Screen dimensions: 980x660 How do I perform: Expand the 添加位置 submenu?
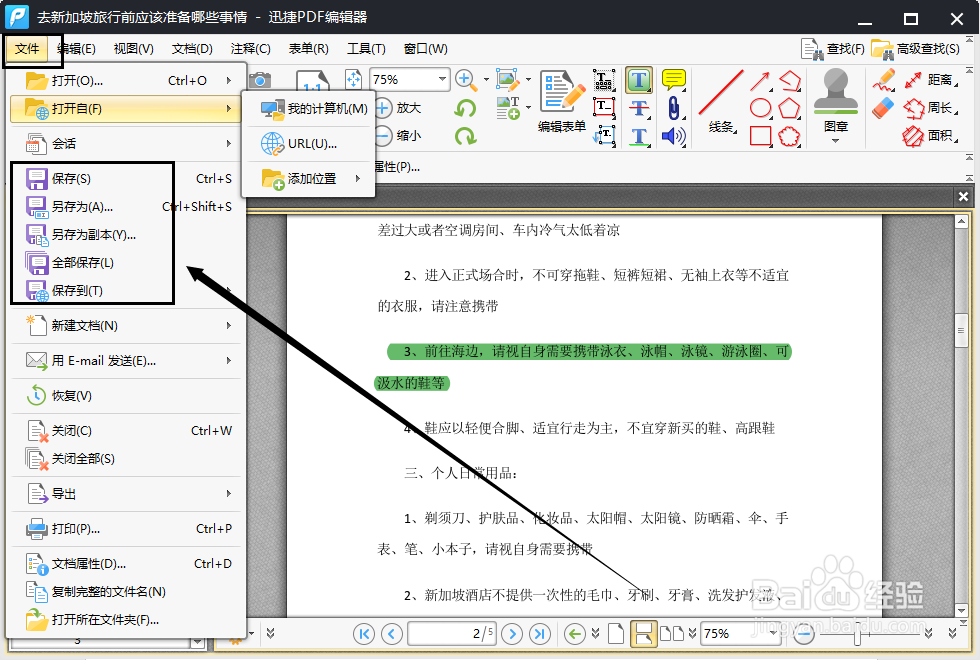coord(358,178)
